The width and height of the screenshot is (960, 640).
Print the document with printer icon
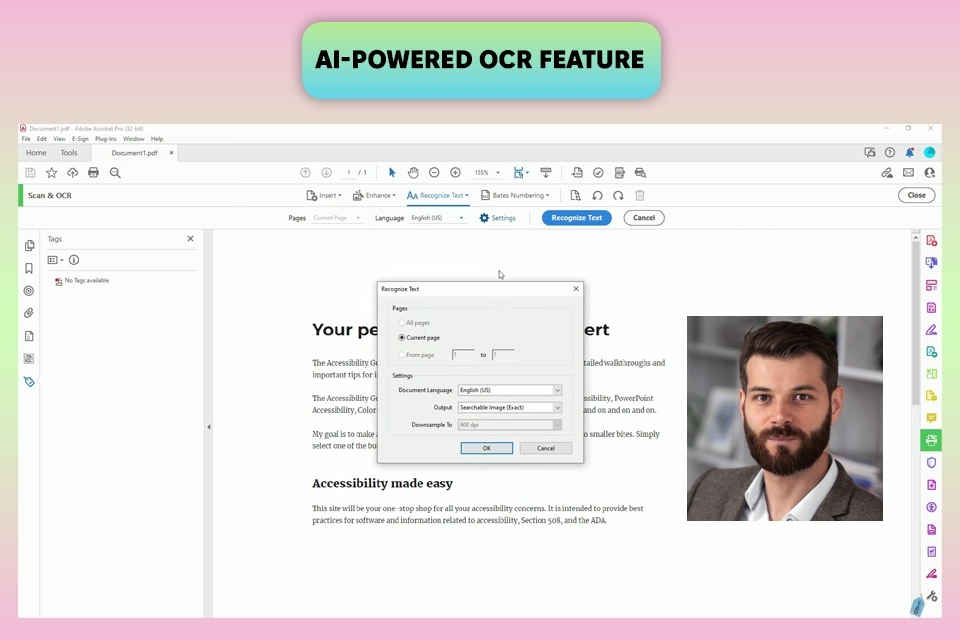[93, 173]
